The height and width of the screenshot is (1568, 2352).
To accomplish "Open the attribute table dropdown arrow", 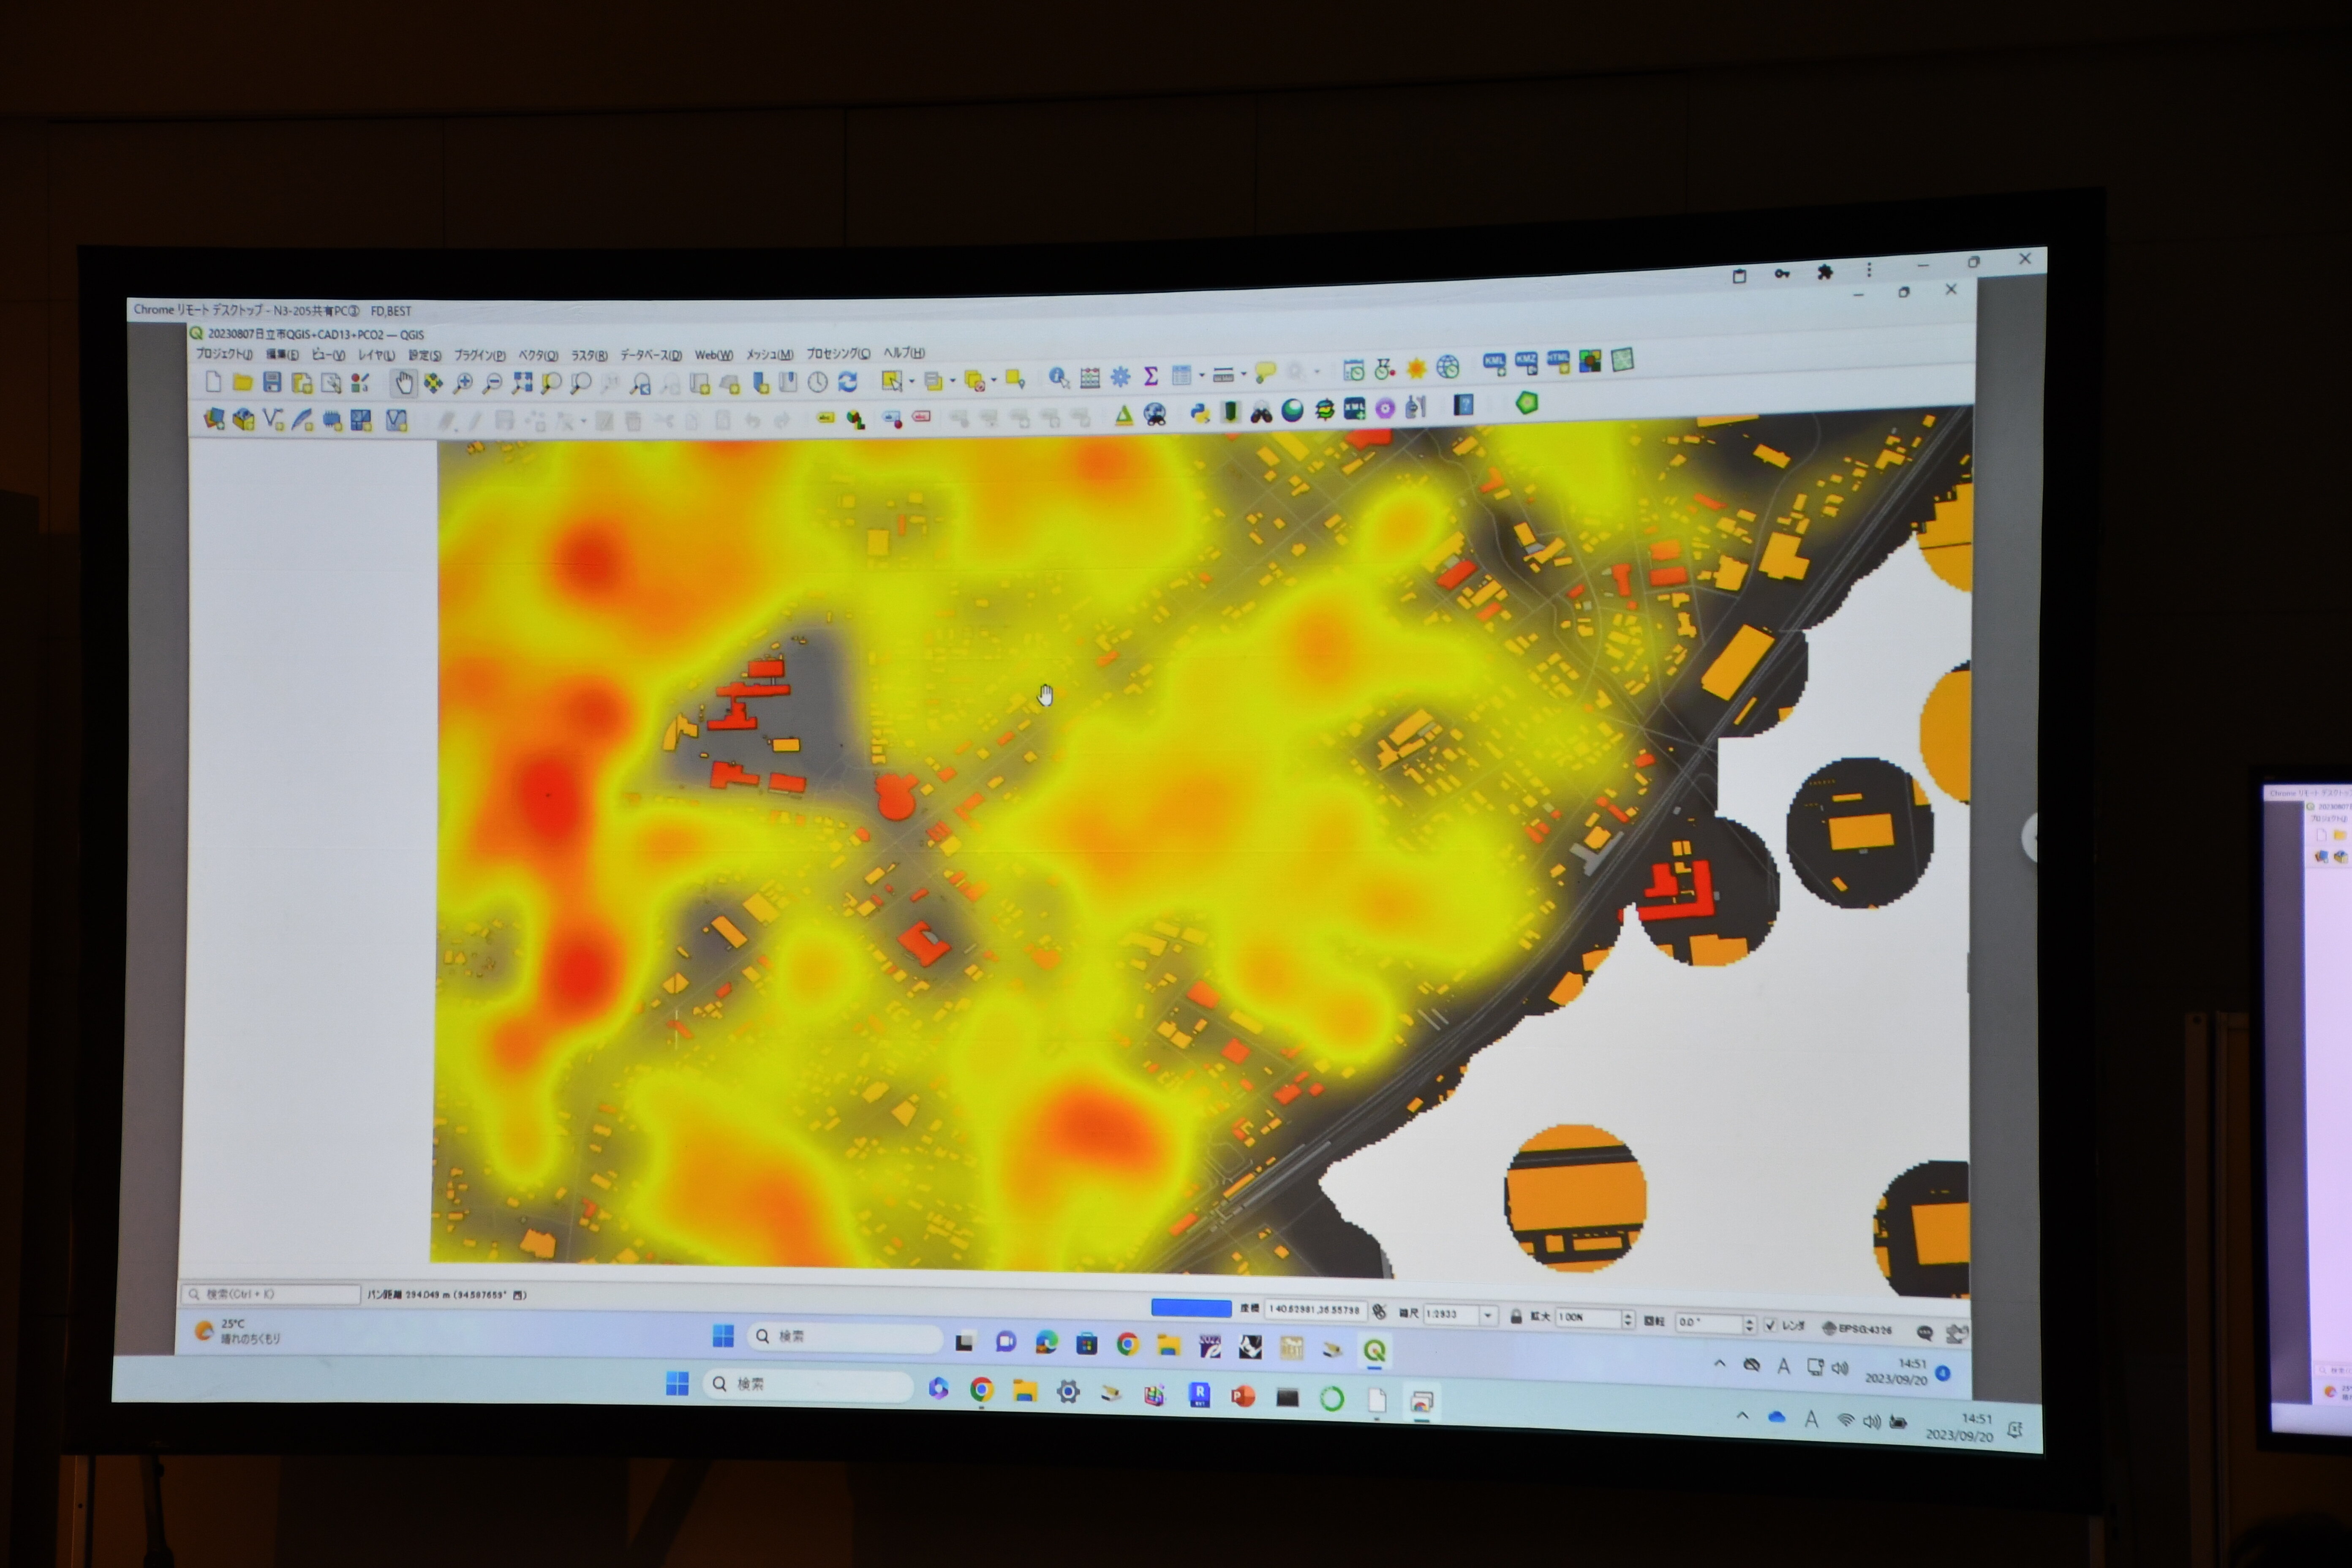I will (x=1202, y=375).
